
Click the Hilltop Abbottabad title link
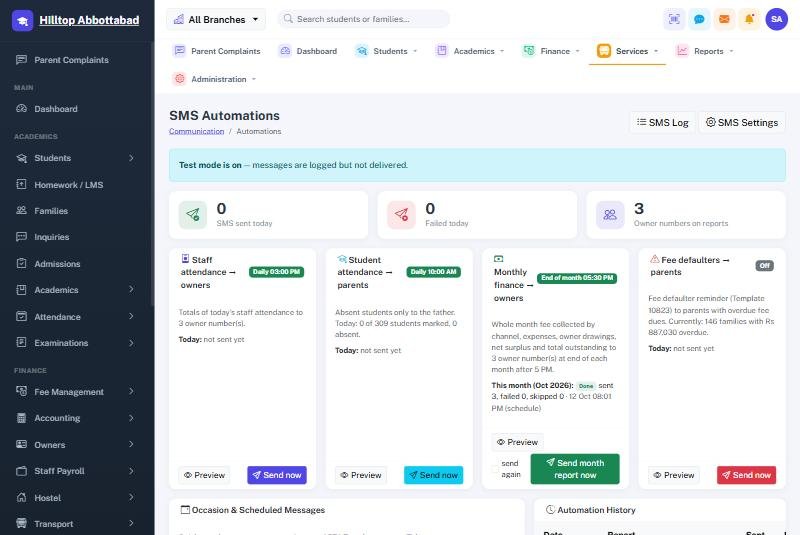[x=89, y=20]
